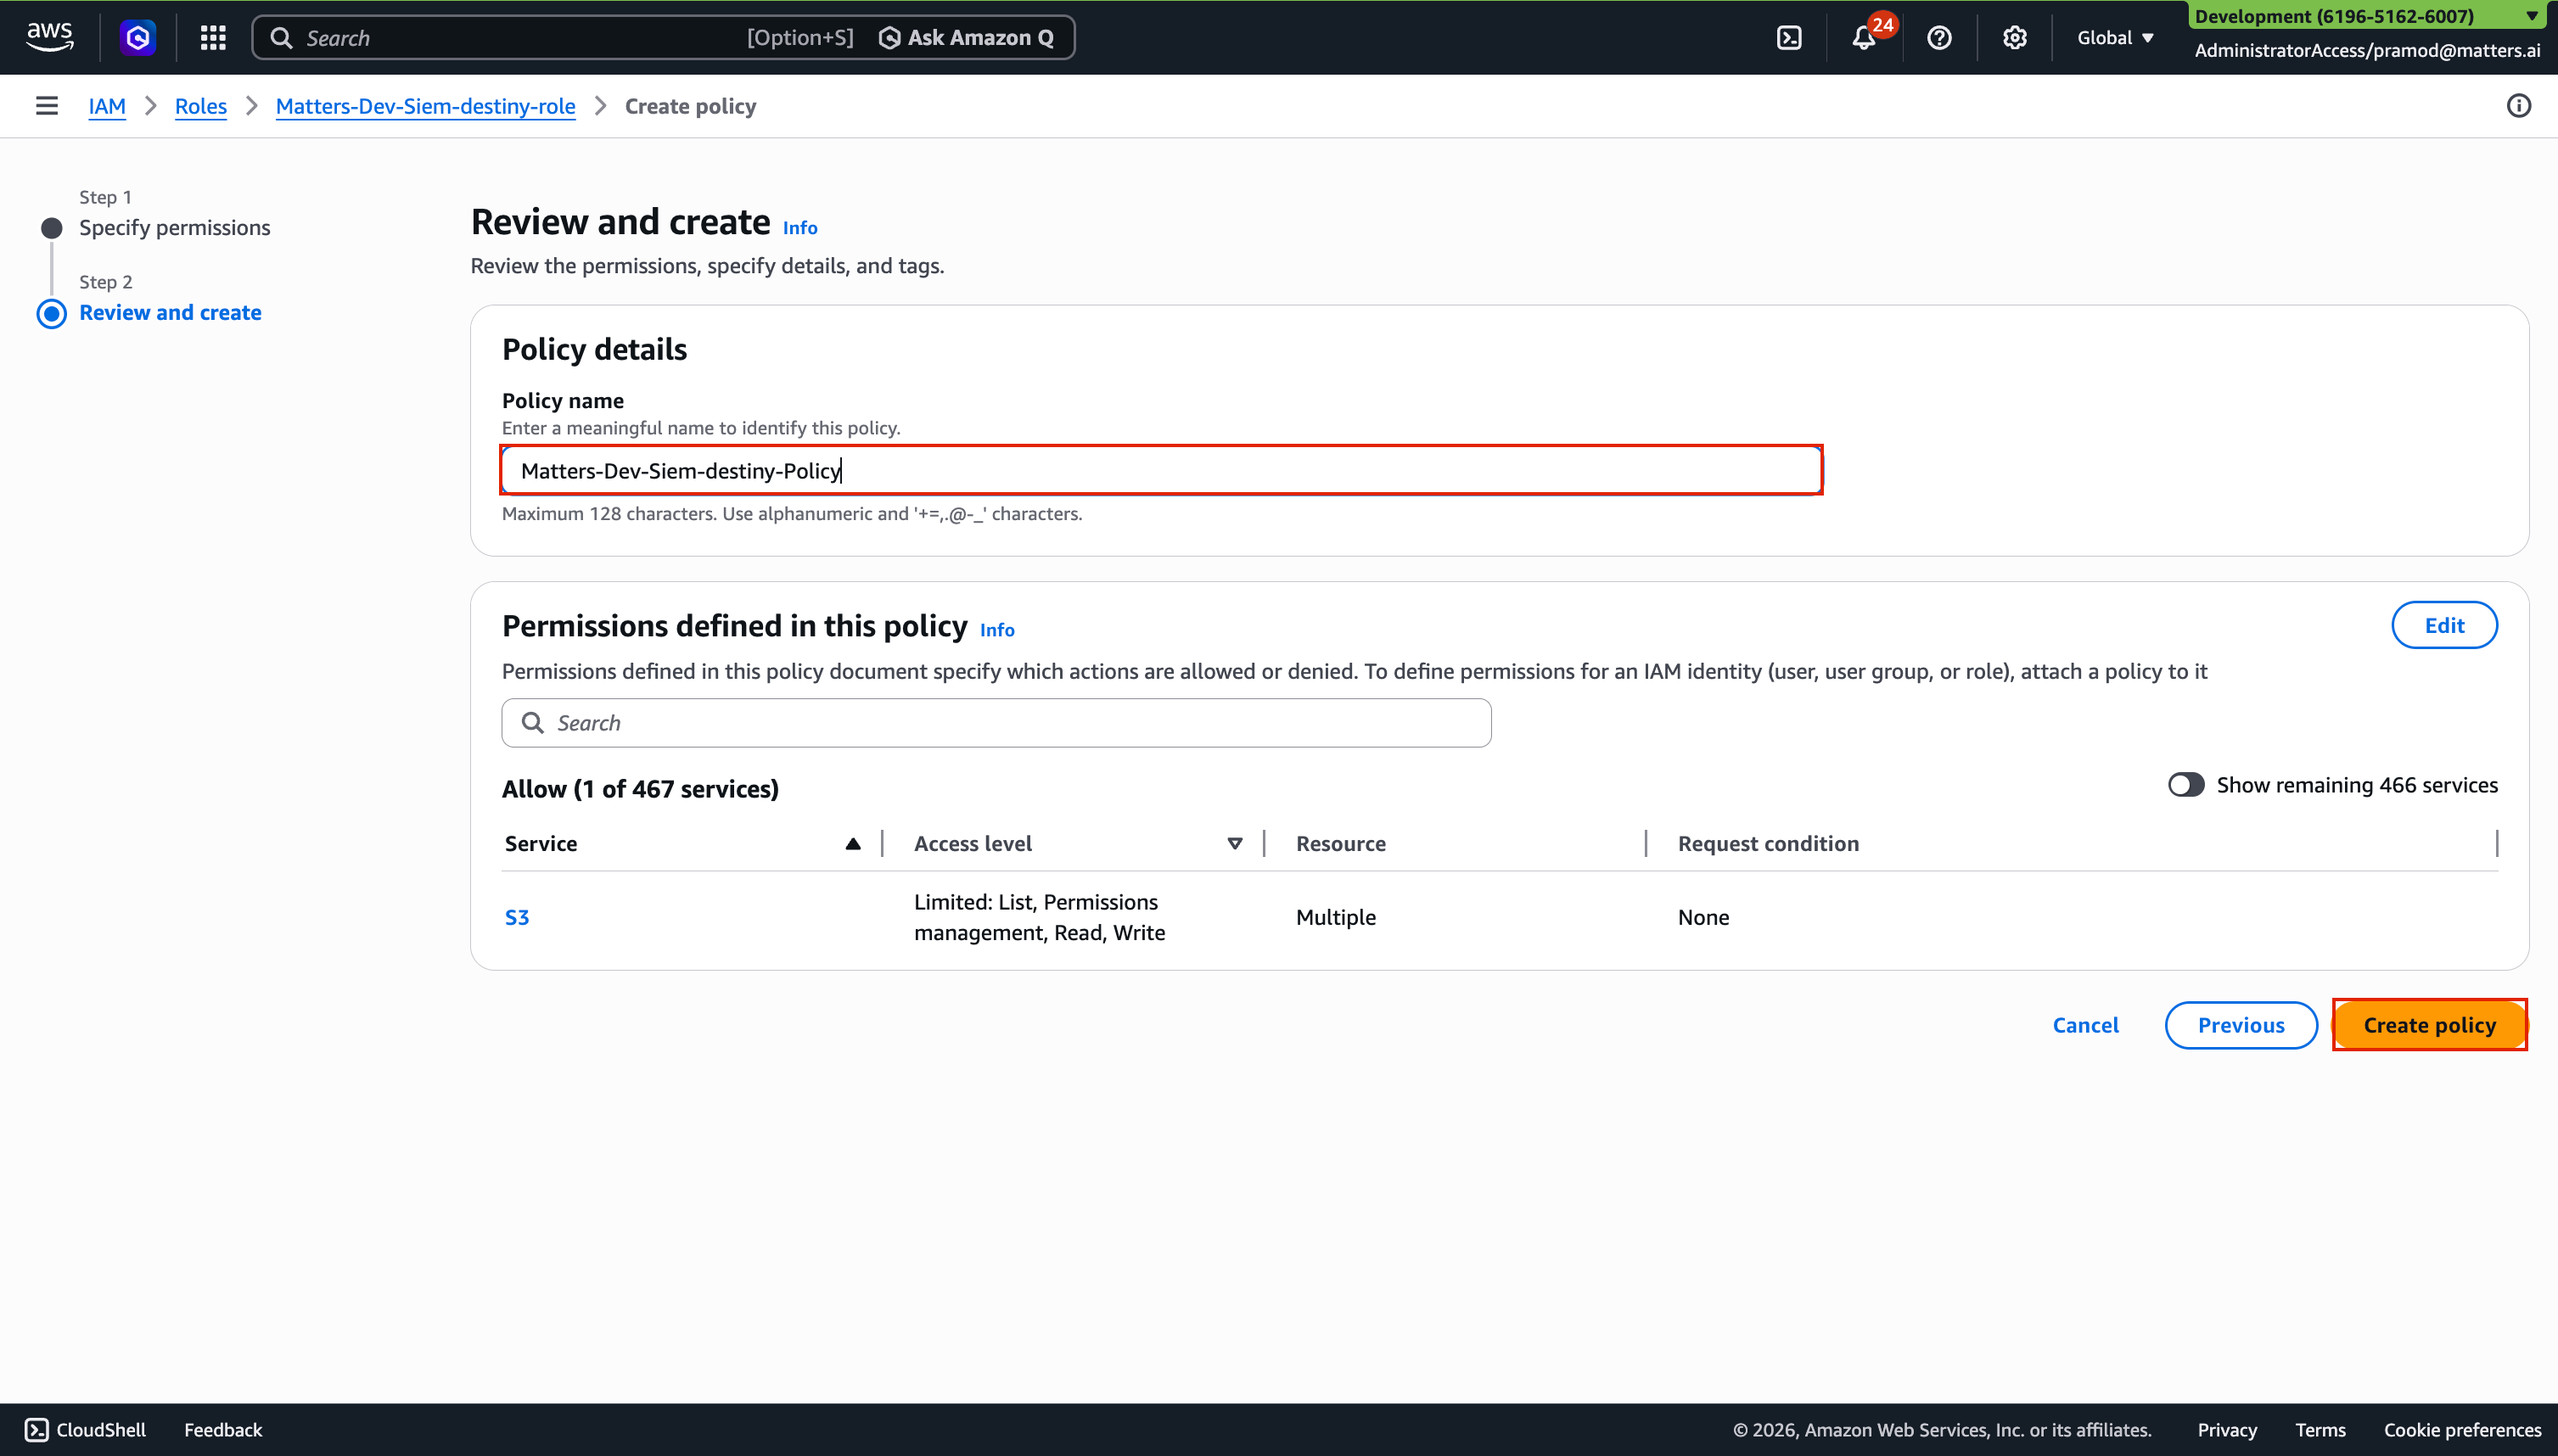Open Matters-Dev-Siem-destiny-role breadcrumb link
Image resolution: width=2558 pixels, height=1456 pixels.
click(425, 106)
